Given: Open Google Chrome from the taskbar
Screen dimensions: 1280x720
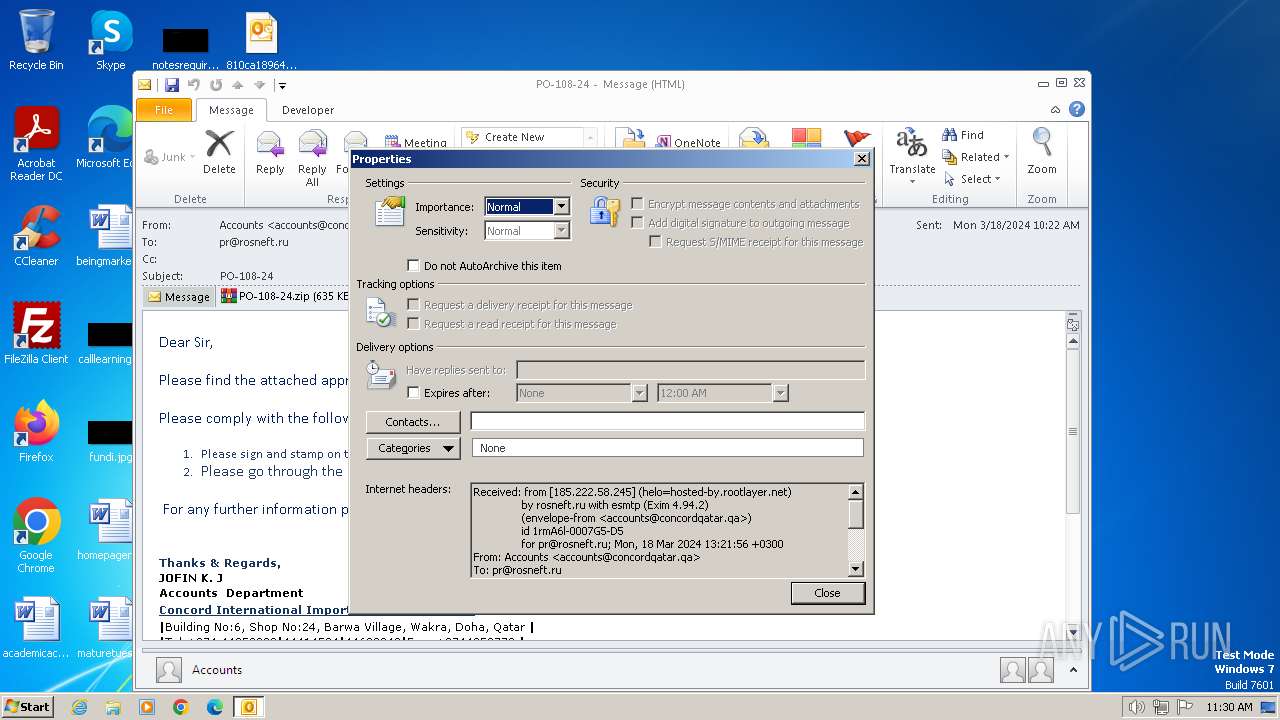Looking at the screenshot, I should pyautogui.click(x=181, y=707).
